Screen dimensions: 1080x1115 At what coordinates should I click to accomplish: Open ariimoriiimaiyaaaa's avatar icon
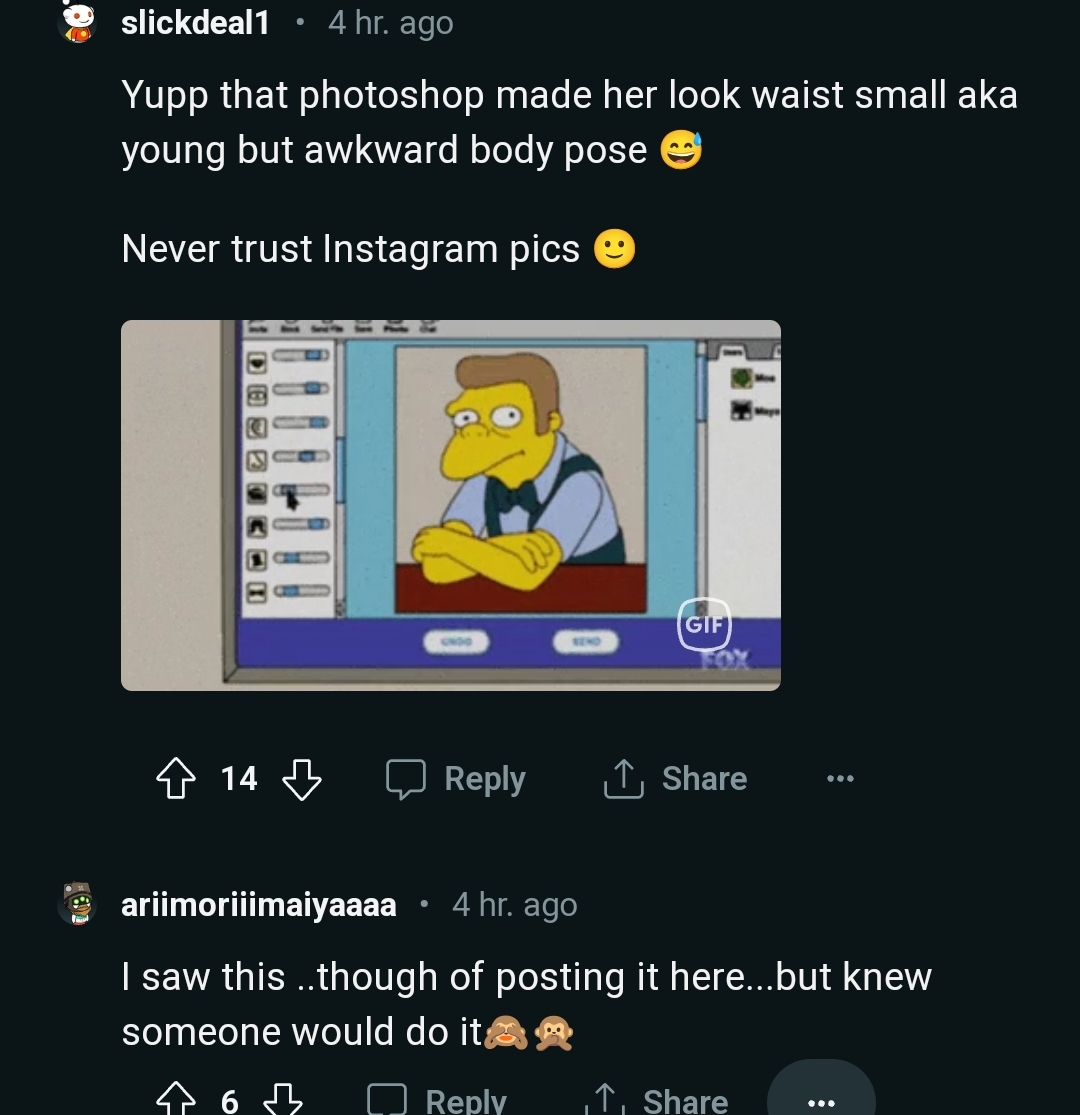coord(77,904)
